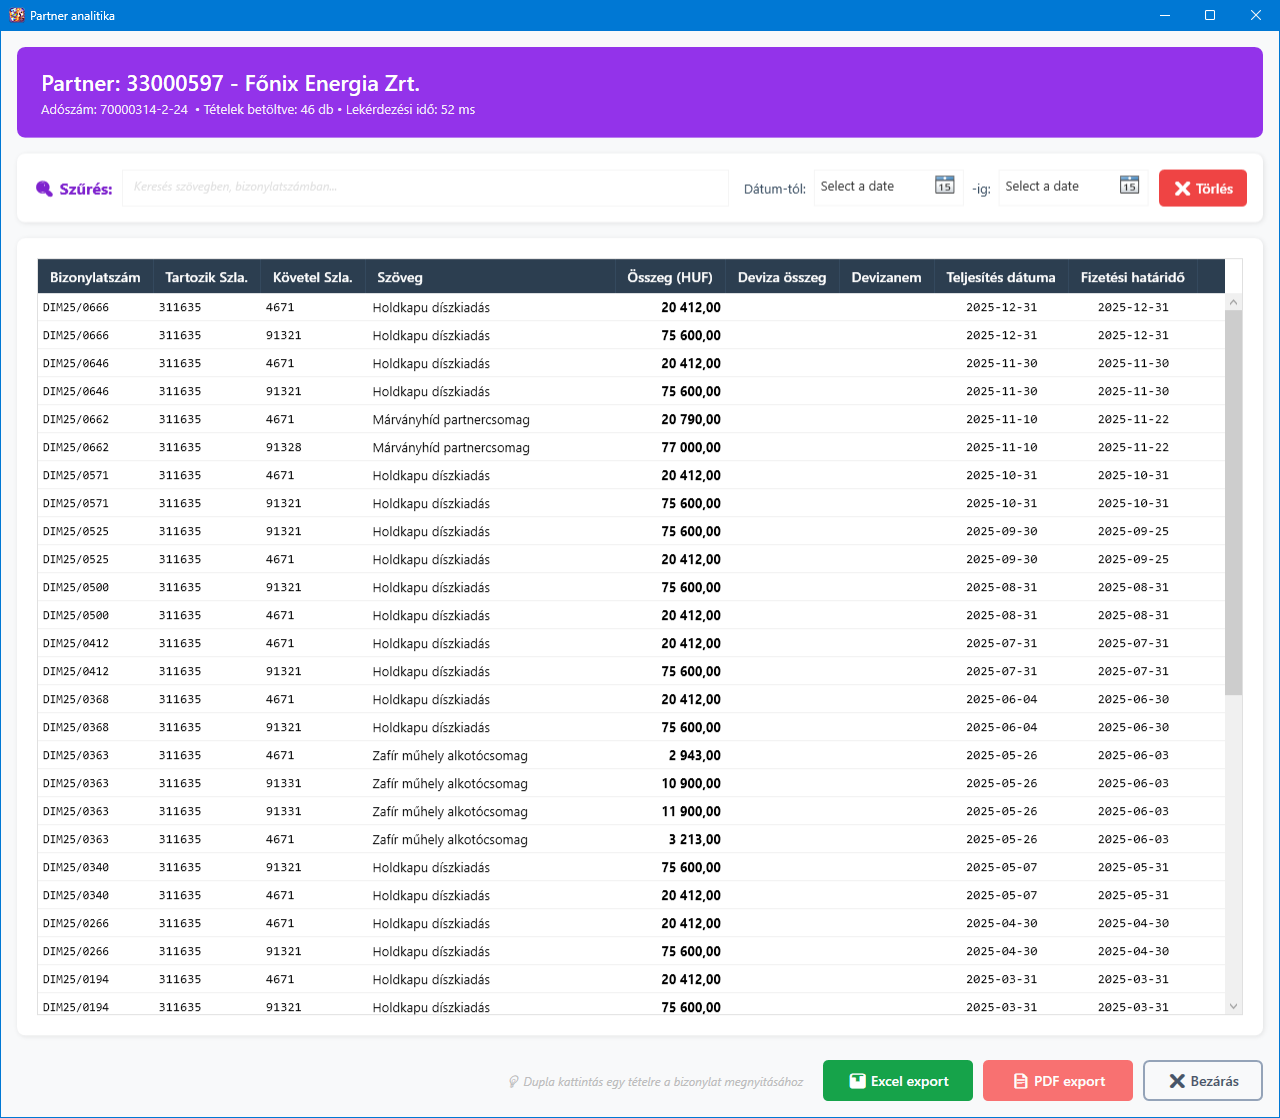
Task: Close the dialog with Bezárás button
Action: (1202, 1080)
